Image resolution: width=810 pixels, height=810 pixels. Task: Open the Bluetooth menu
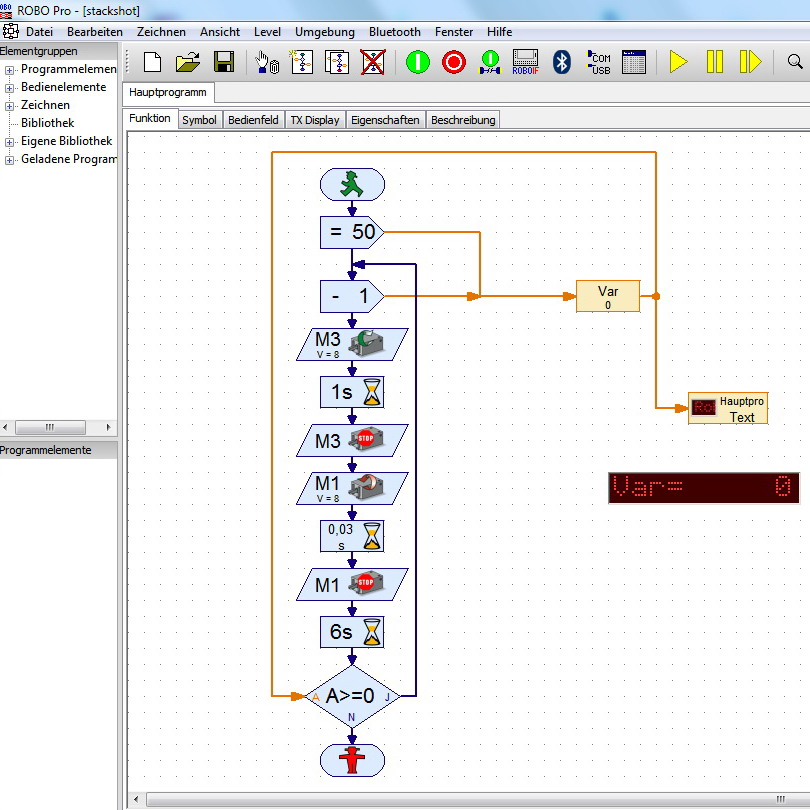click(395, 32)
